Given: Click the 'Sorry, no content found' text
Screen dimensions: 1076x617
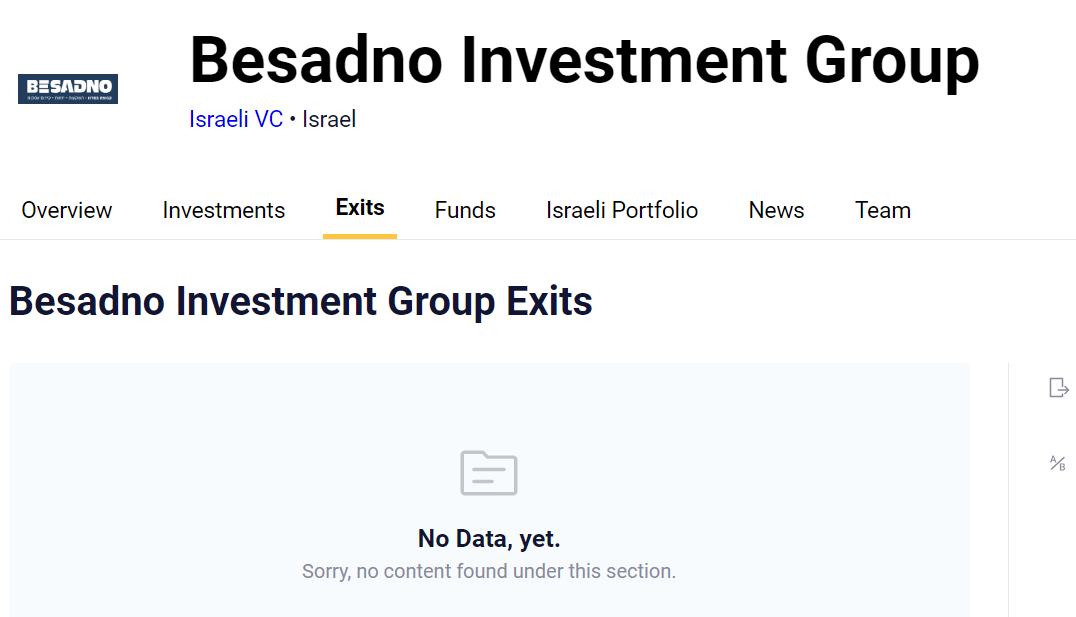Looking at the screenshot, I should pyautogui.click(x=489, y=572).
